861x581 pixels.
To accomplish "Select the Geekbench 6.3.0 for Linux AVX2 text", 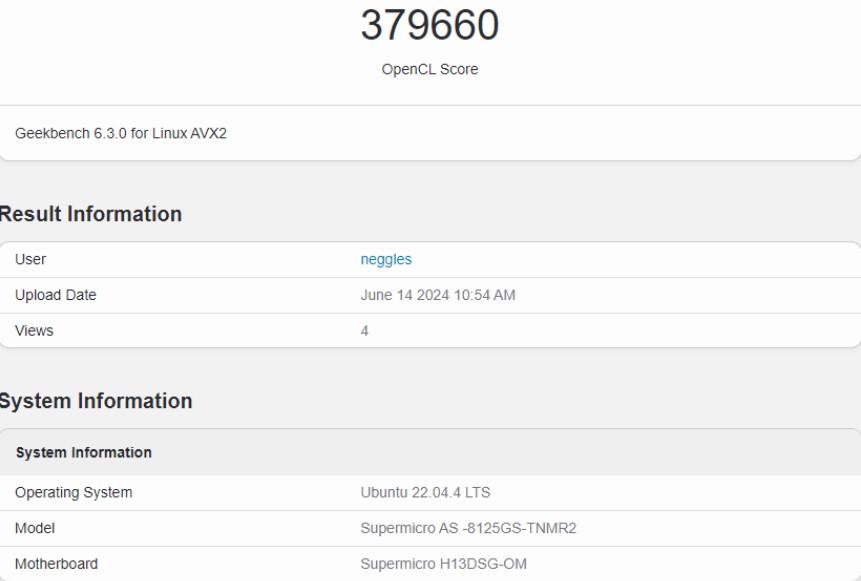I will 121,133.
